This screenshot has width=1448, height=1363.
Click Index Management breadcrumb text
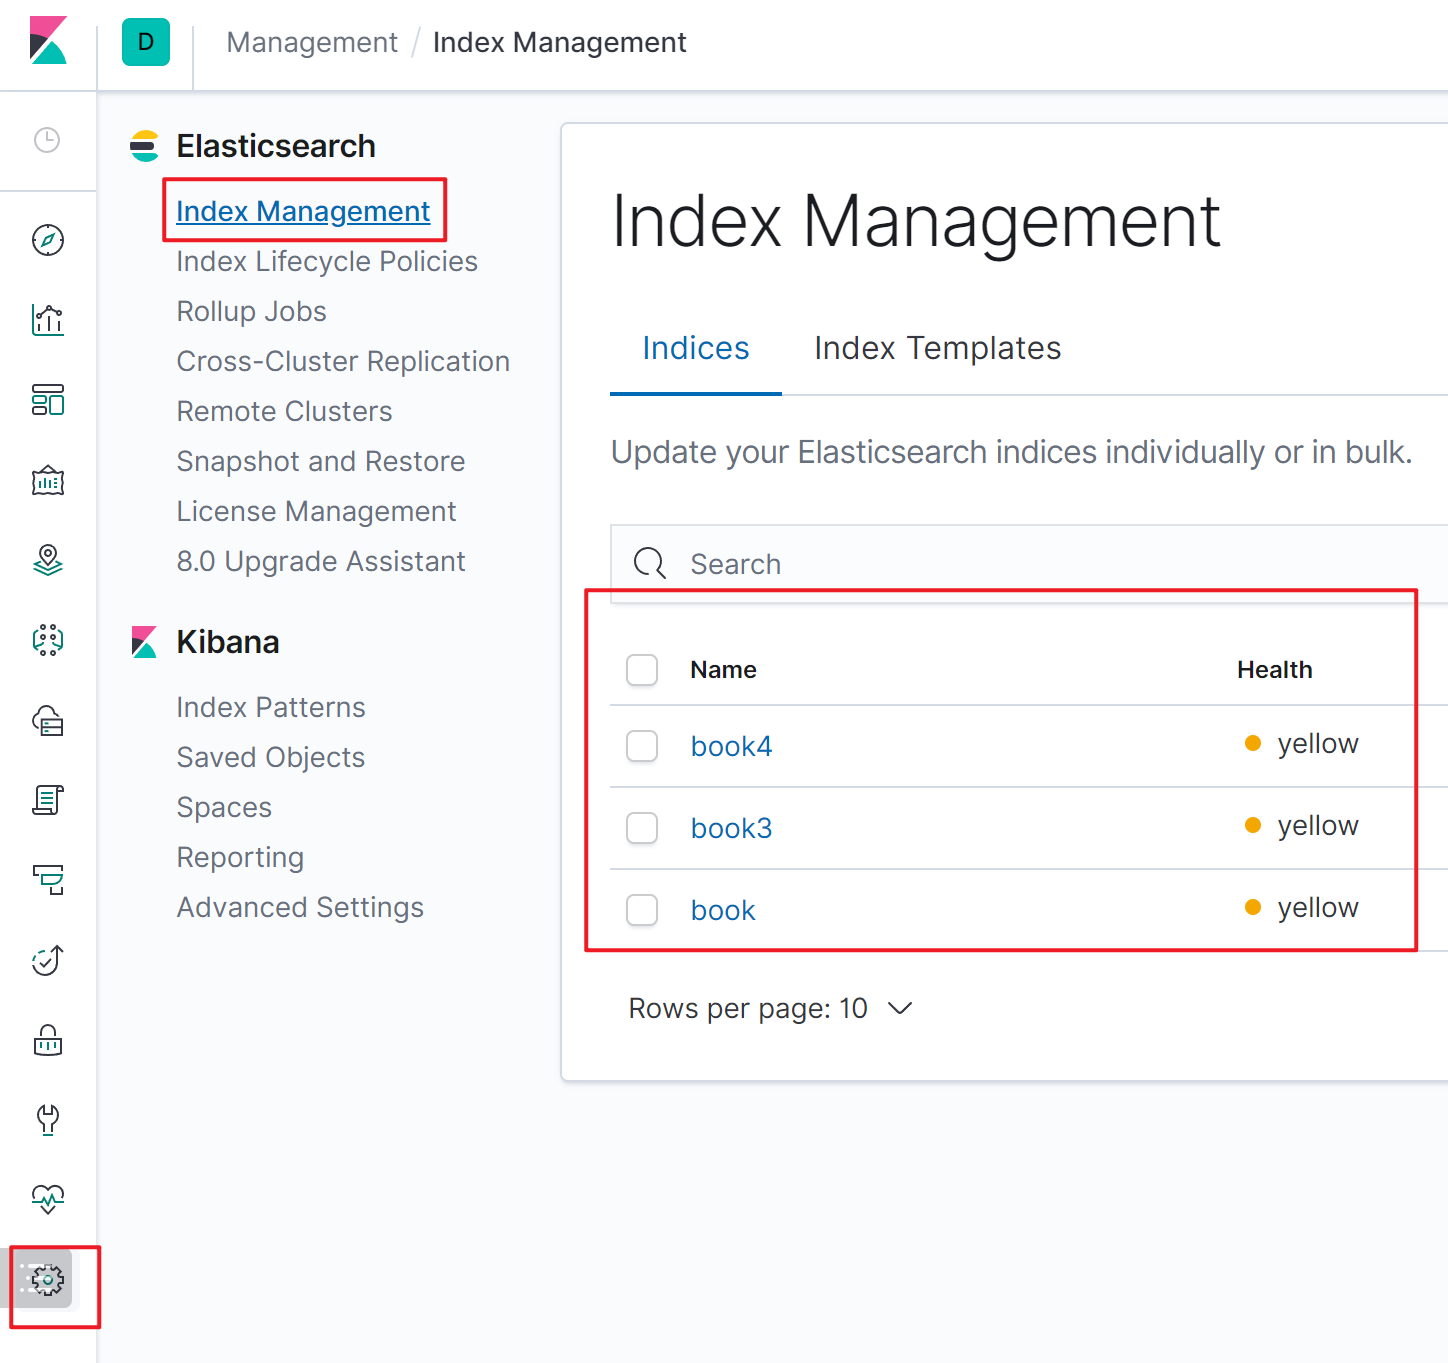[x=559, y=42]
